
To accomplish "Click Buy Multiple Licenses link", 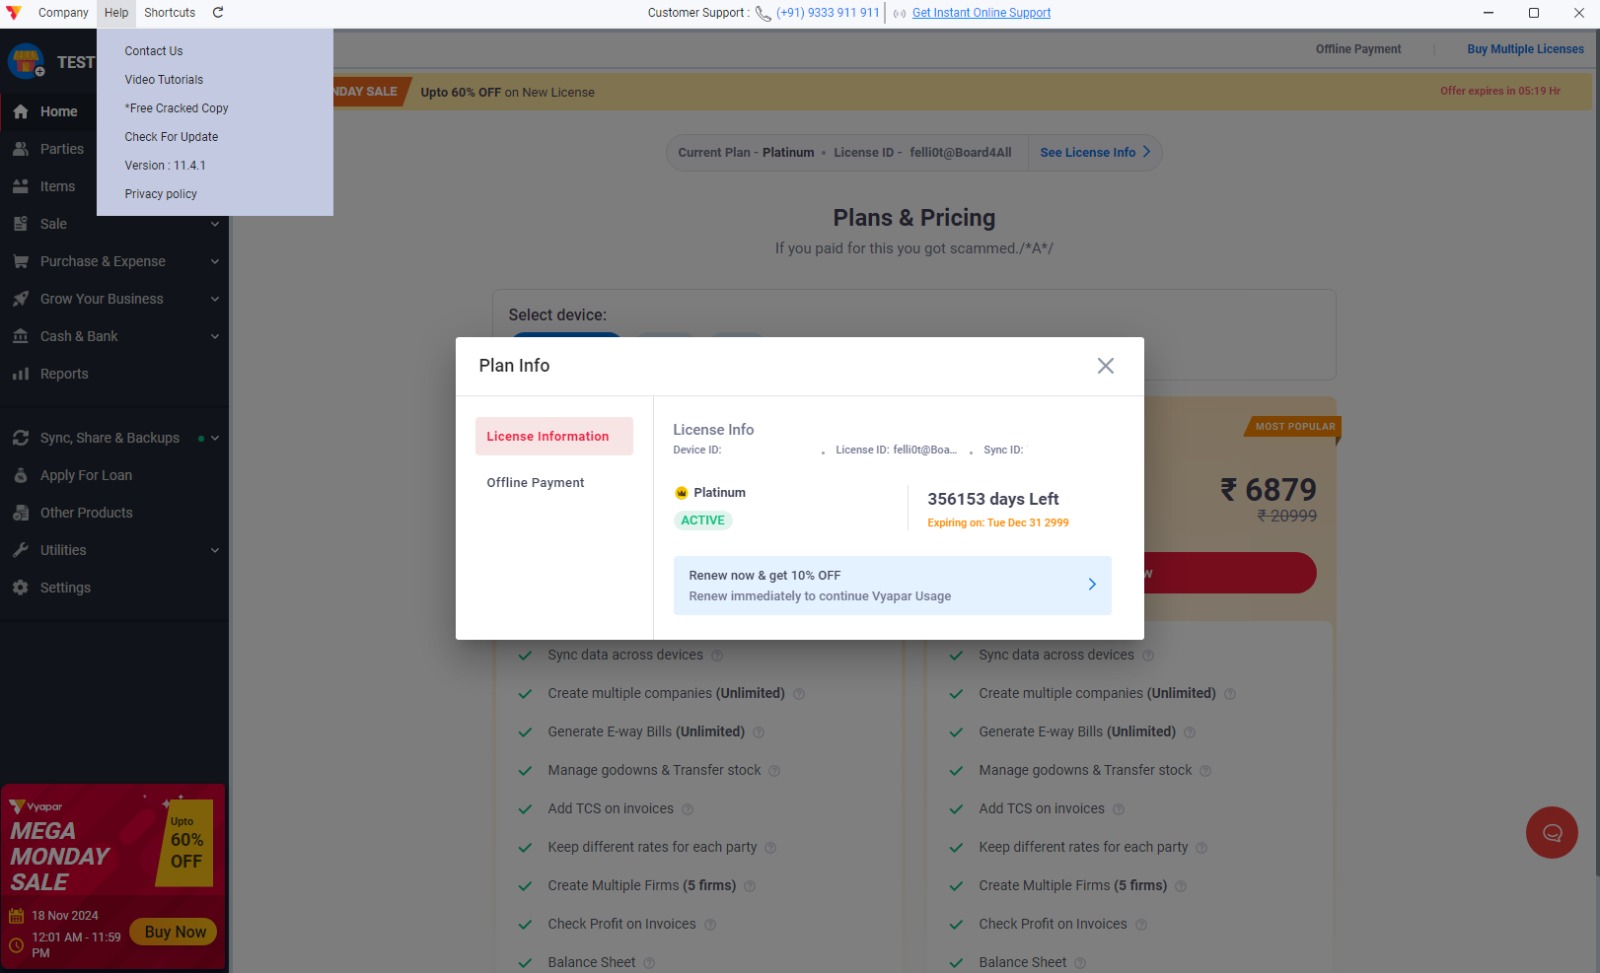I will click(1525, 49).
